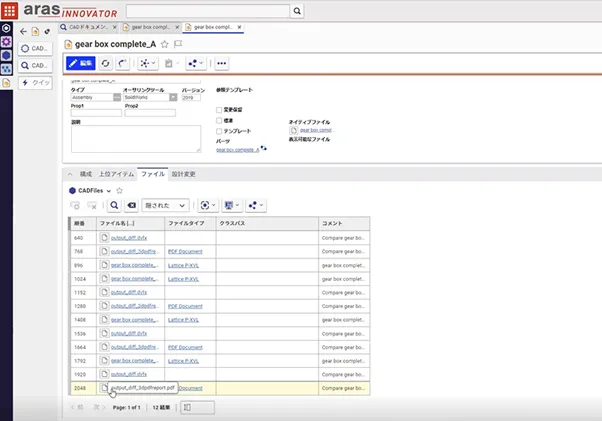Switch to the 構成 tab
Image resolution: width=602 pixels, height=421 pixels.
tap(86, 174)
